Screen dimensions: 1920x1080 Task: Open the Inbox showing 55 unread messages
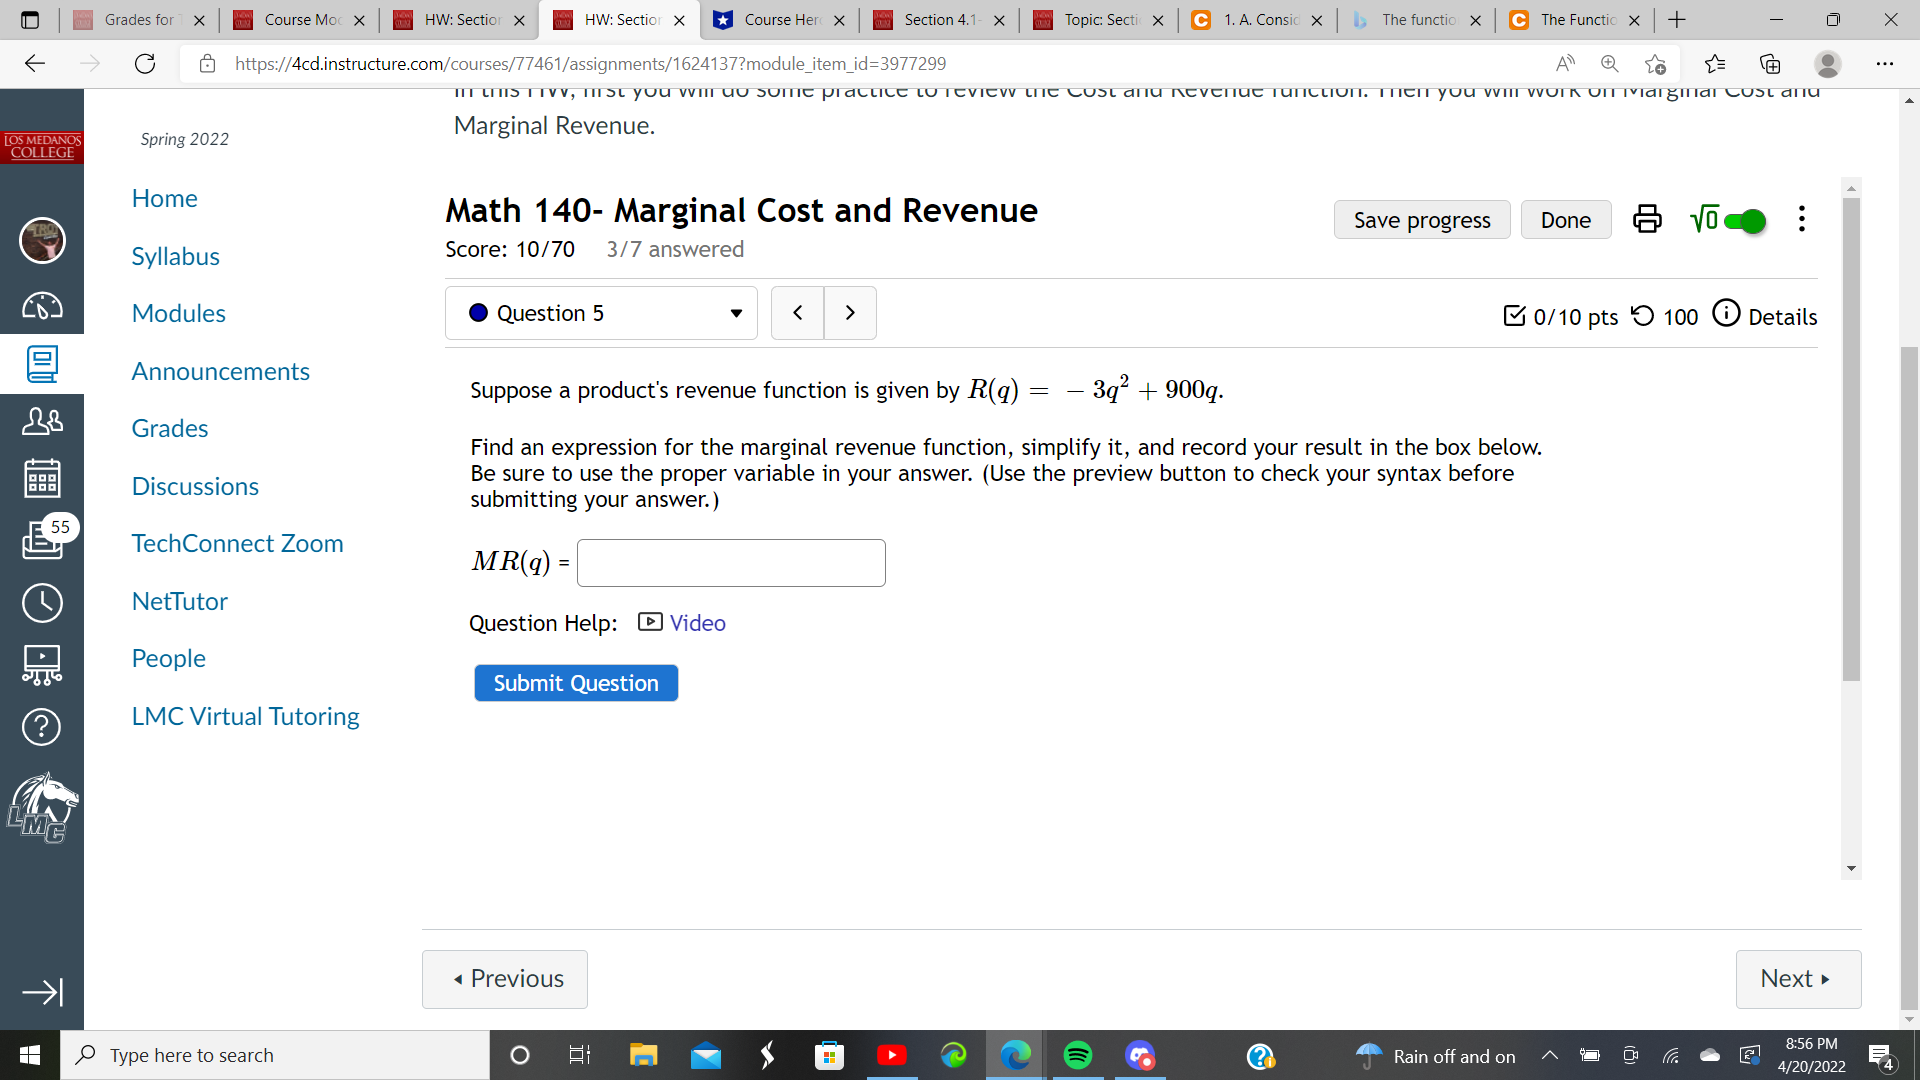click(42, 540)
